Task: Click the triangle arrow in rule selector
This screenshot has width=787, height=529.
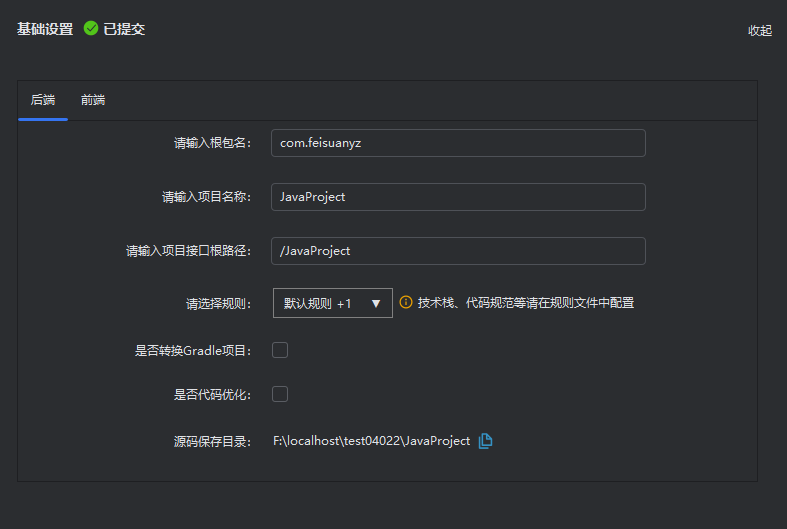Action: pos(376,303)
